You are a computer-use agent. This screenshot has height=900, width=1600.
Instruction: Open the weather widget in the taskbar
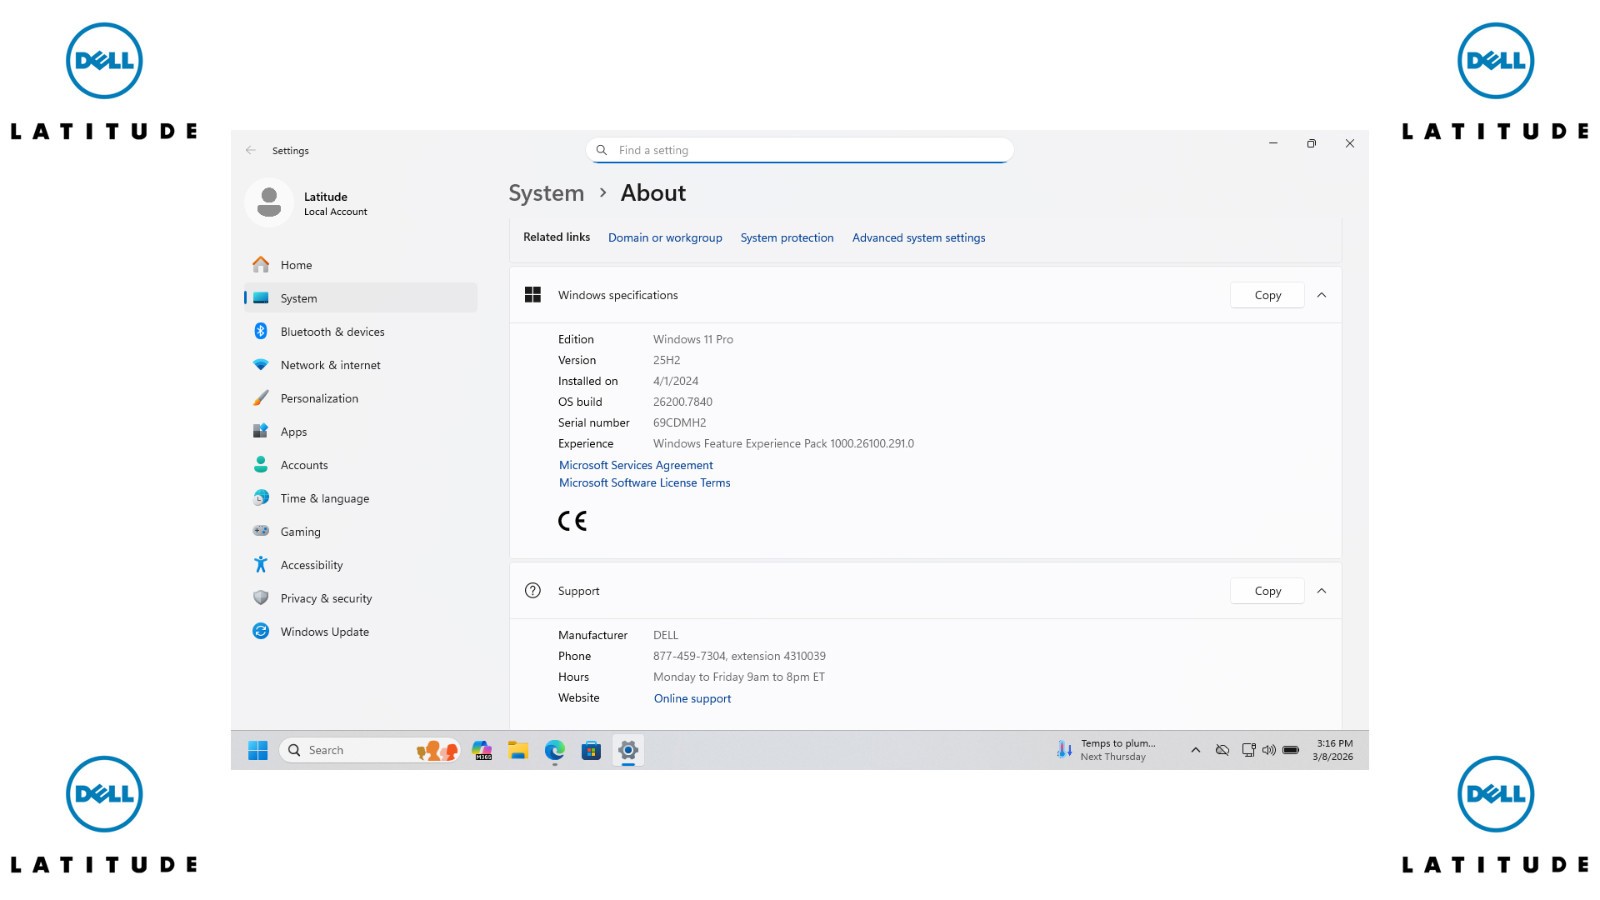point(1106,750)
